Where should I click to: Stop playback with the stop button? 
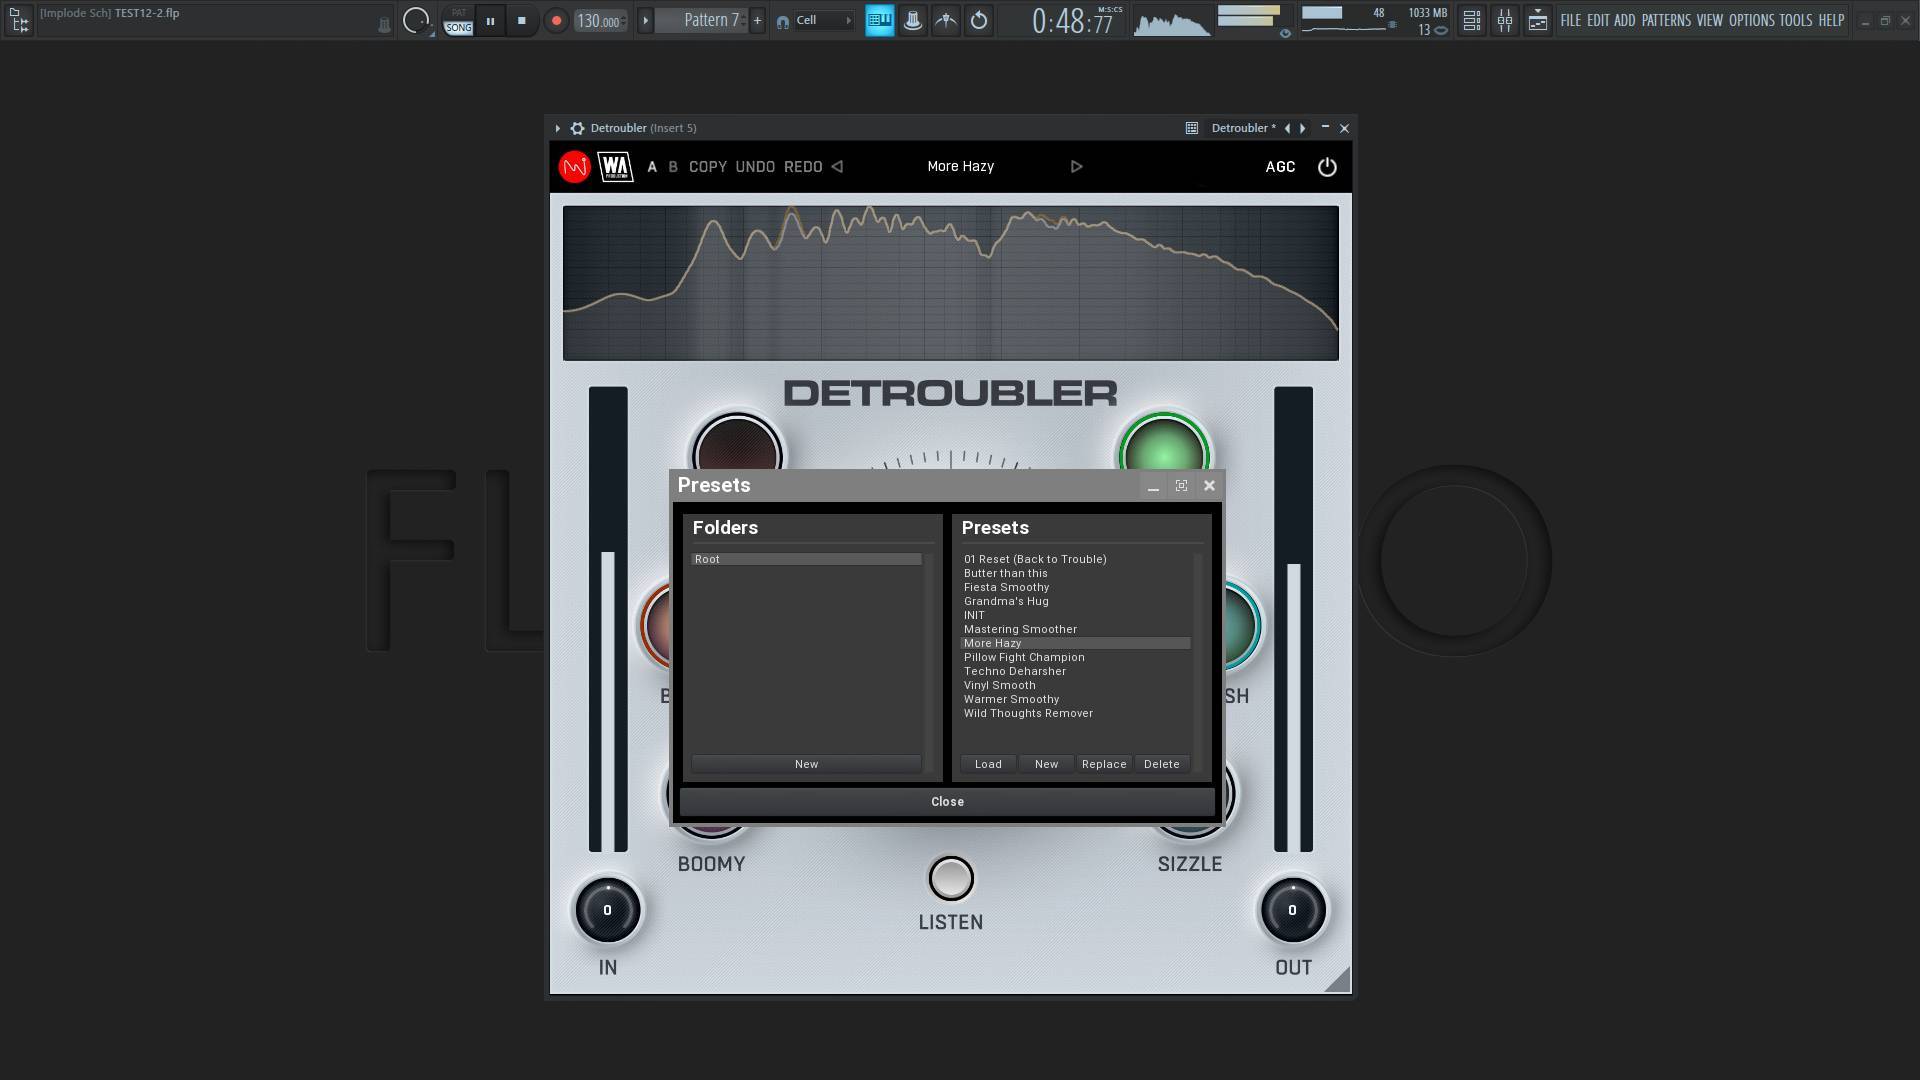521,20
